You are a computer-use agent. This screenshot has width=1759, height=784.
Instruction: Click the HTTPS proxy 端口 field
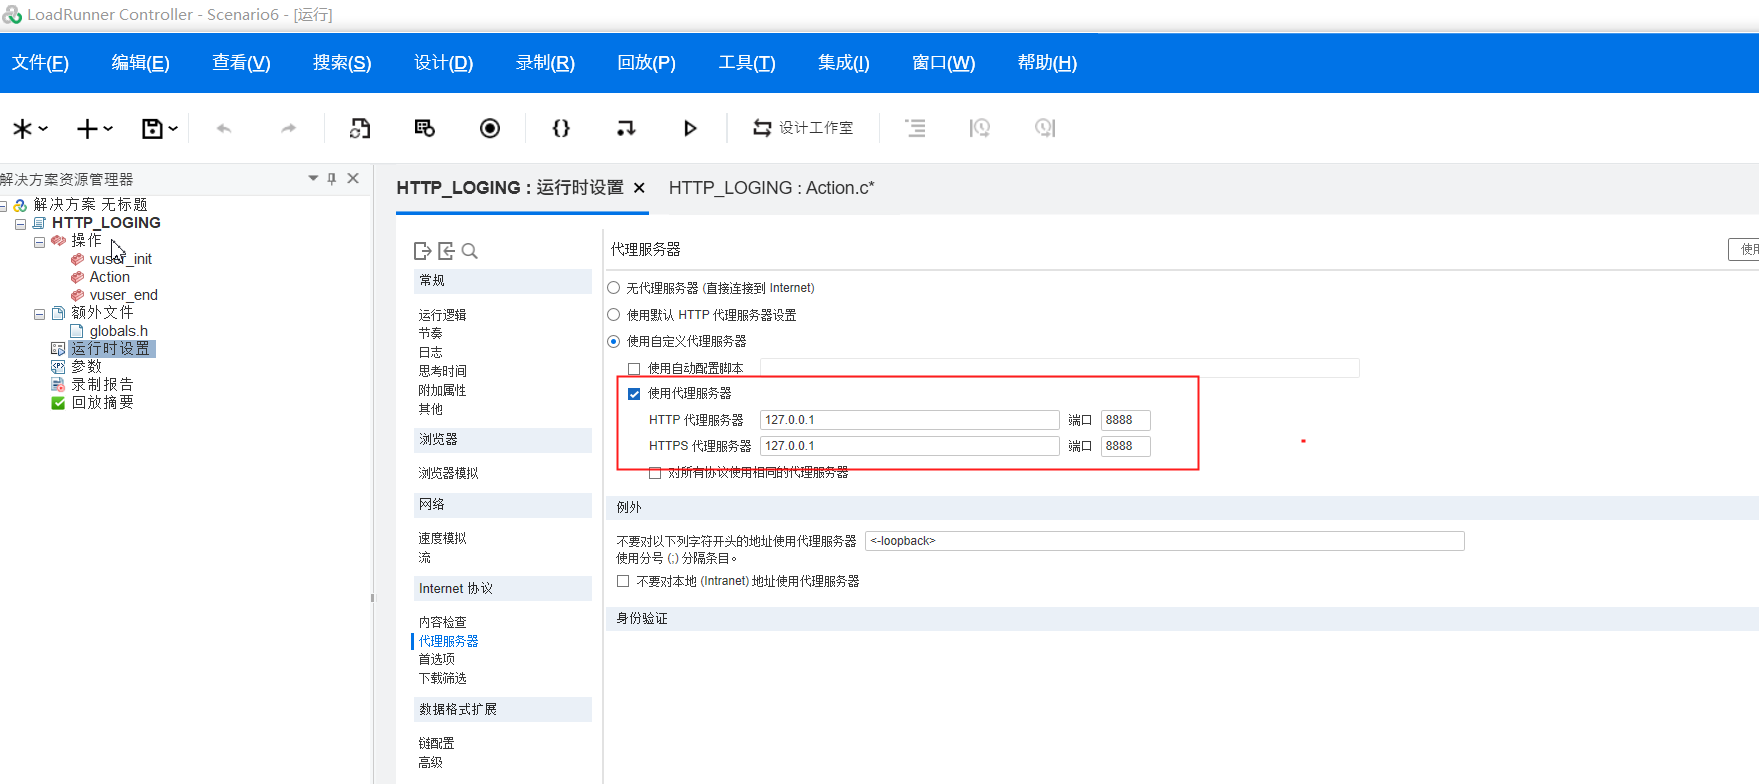coord(1126,446)
